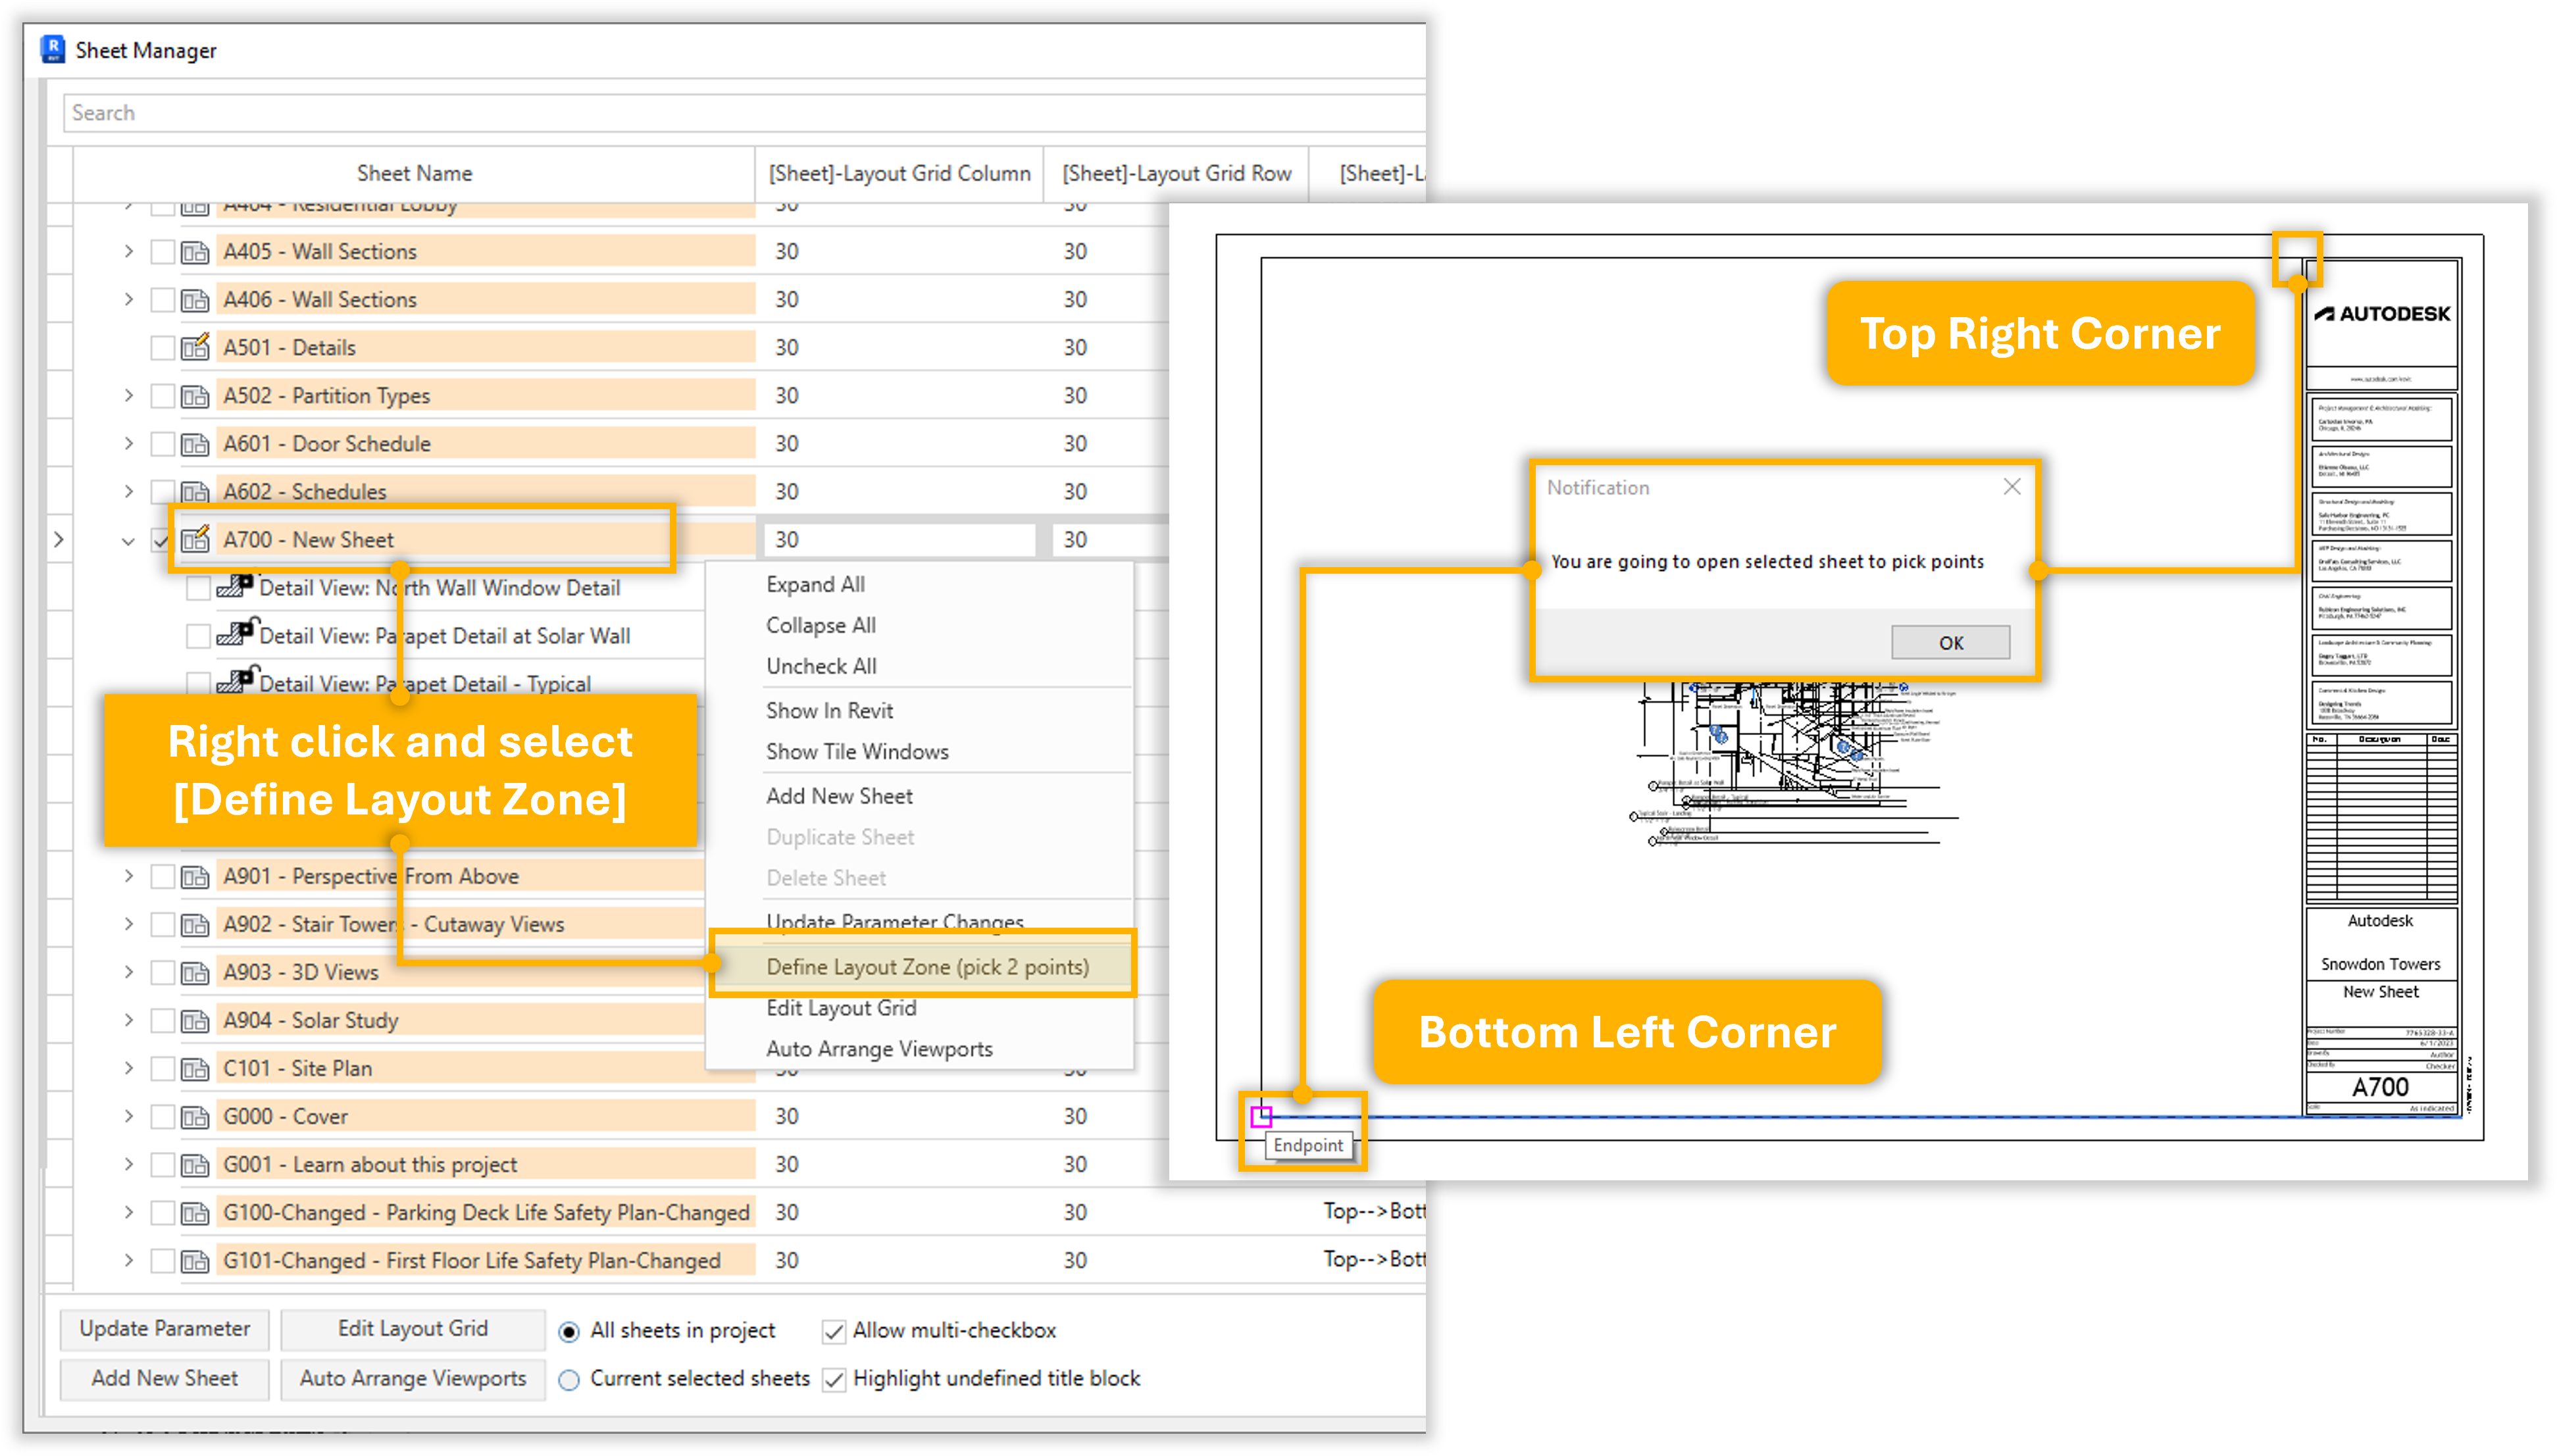
Task: Click the Update Parameter button
Action: [x=165, y=1329]
